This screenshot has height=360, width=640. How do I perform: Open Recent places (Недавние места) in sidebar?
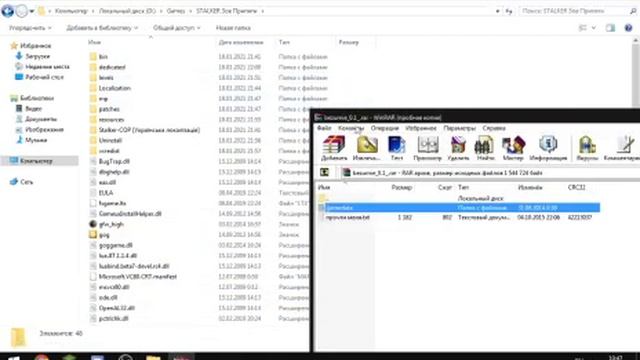pyautogui.click(x=42, y=67)
